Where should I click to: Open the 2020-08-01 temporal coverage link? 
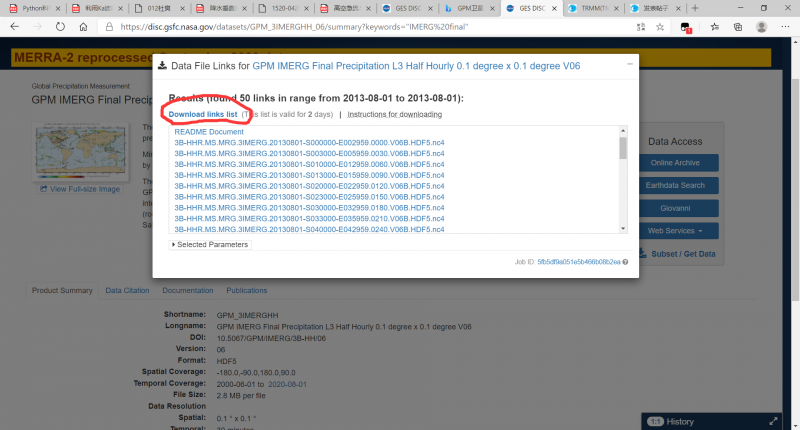pos(287,384)
